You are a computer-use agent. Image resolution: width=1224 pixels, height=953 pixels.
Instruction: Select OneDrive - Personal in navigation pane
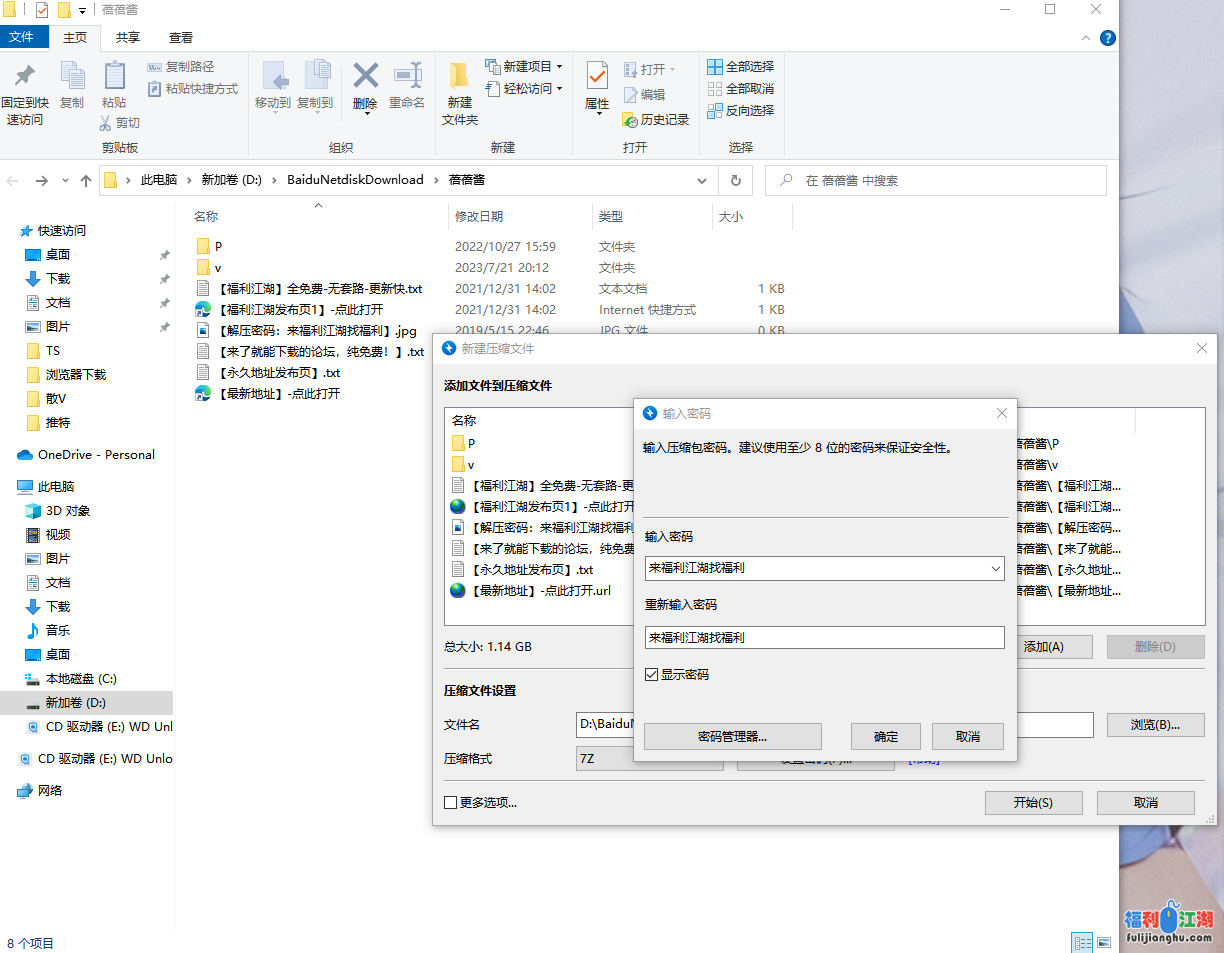click(x=96, y=454)
